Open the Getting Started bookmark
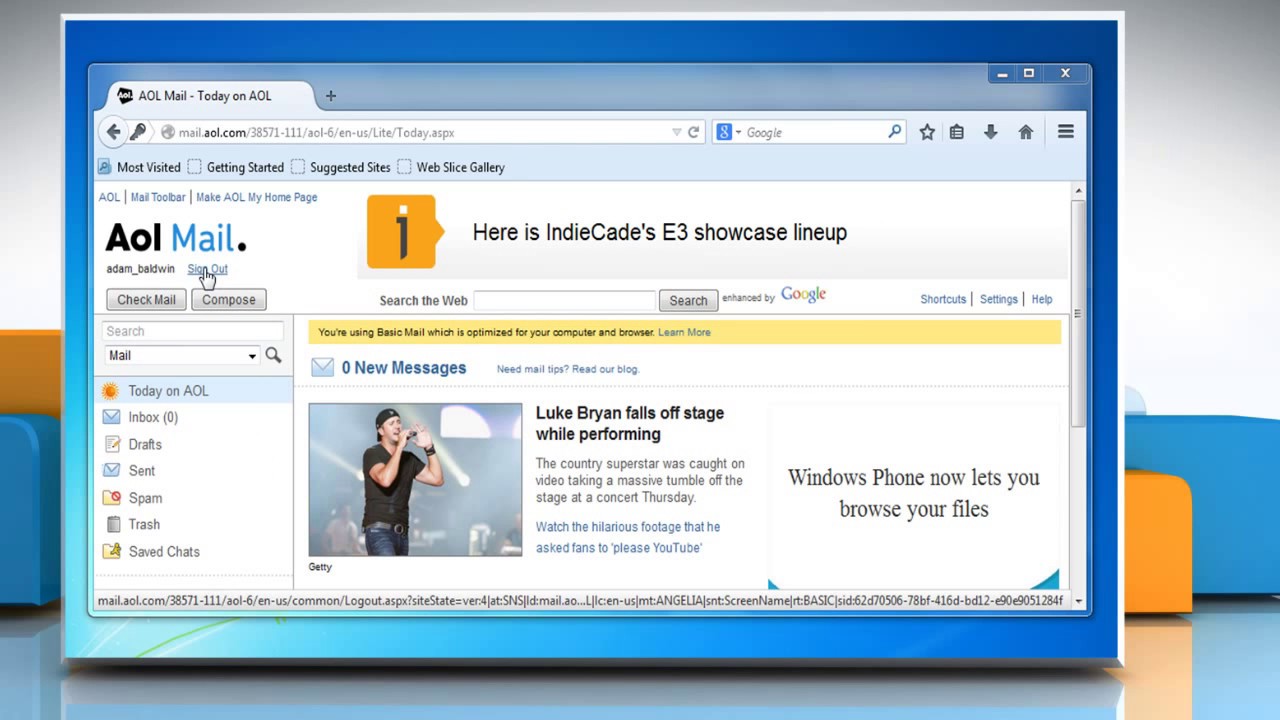 [x=236, y=167]
